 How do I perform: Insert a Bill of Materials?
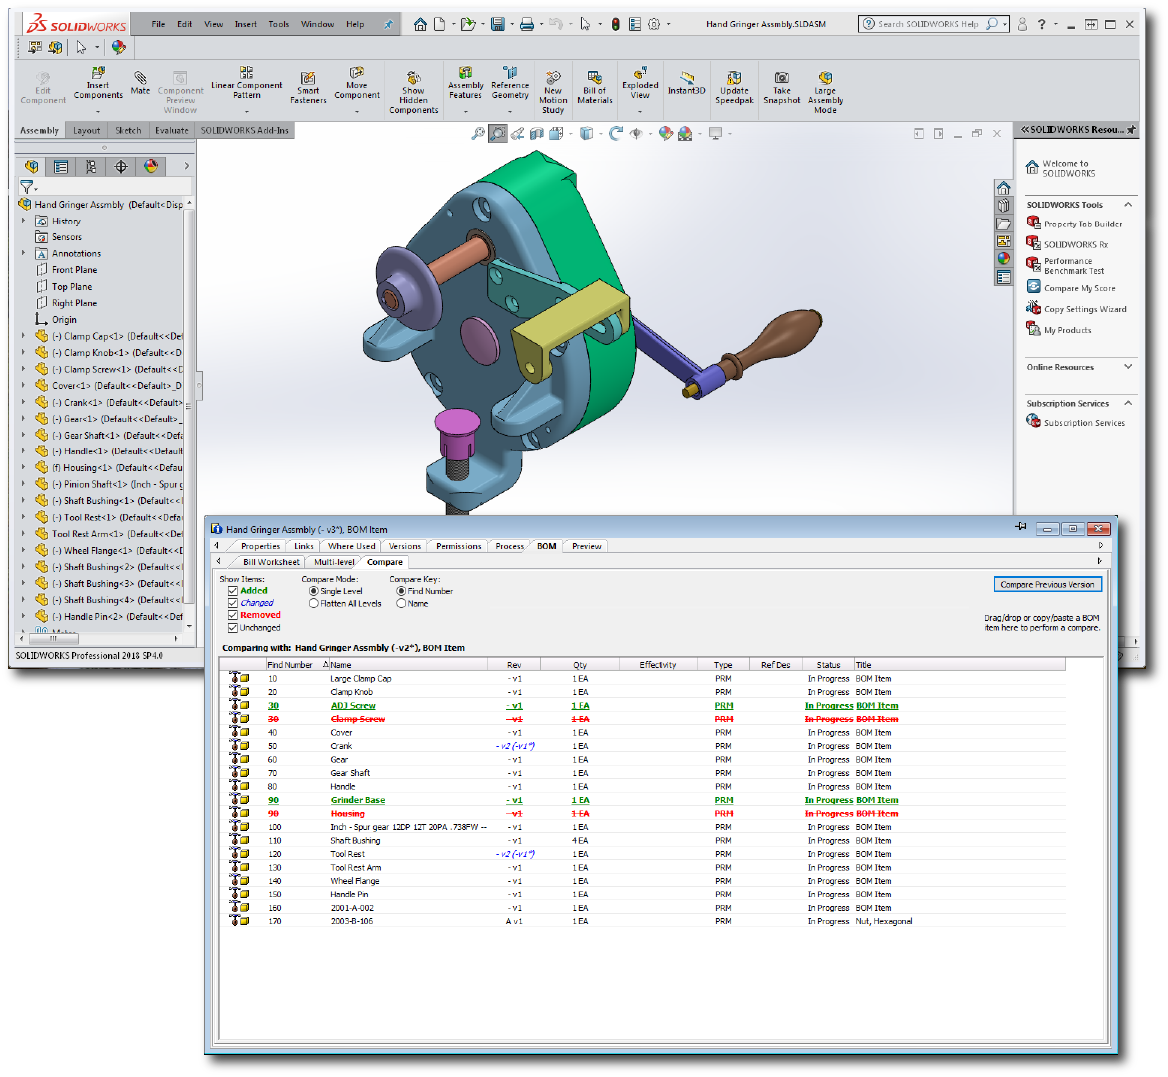coord(594,89)
